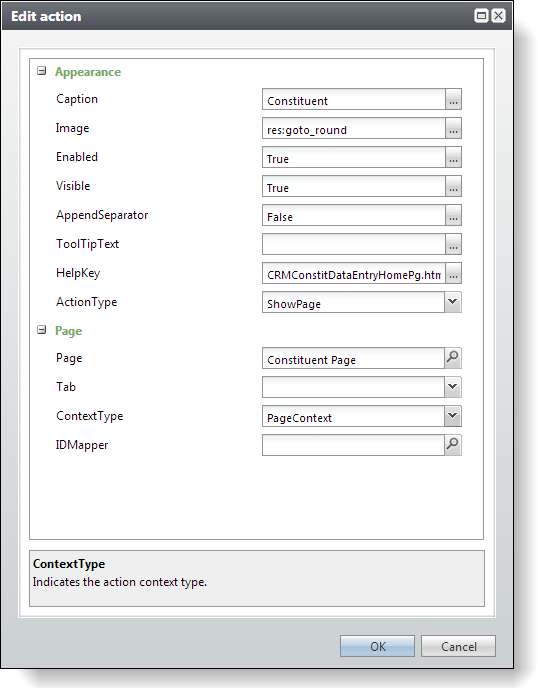Image resolution: width=538 pixels, height=688 pixels.
Task: Open the ellipsis editor for Caption
Action: coord(453,100)
